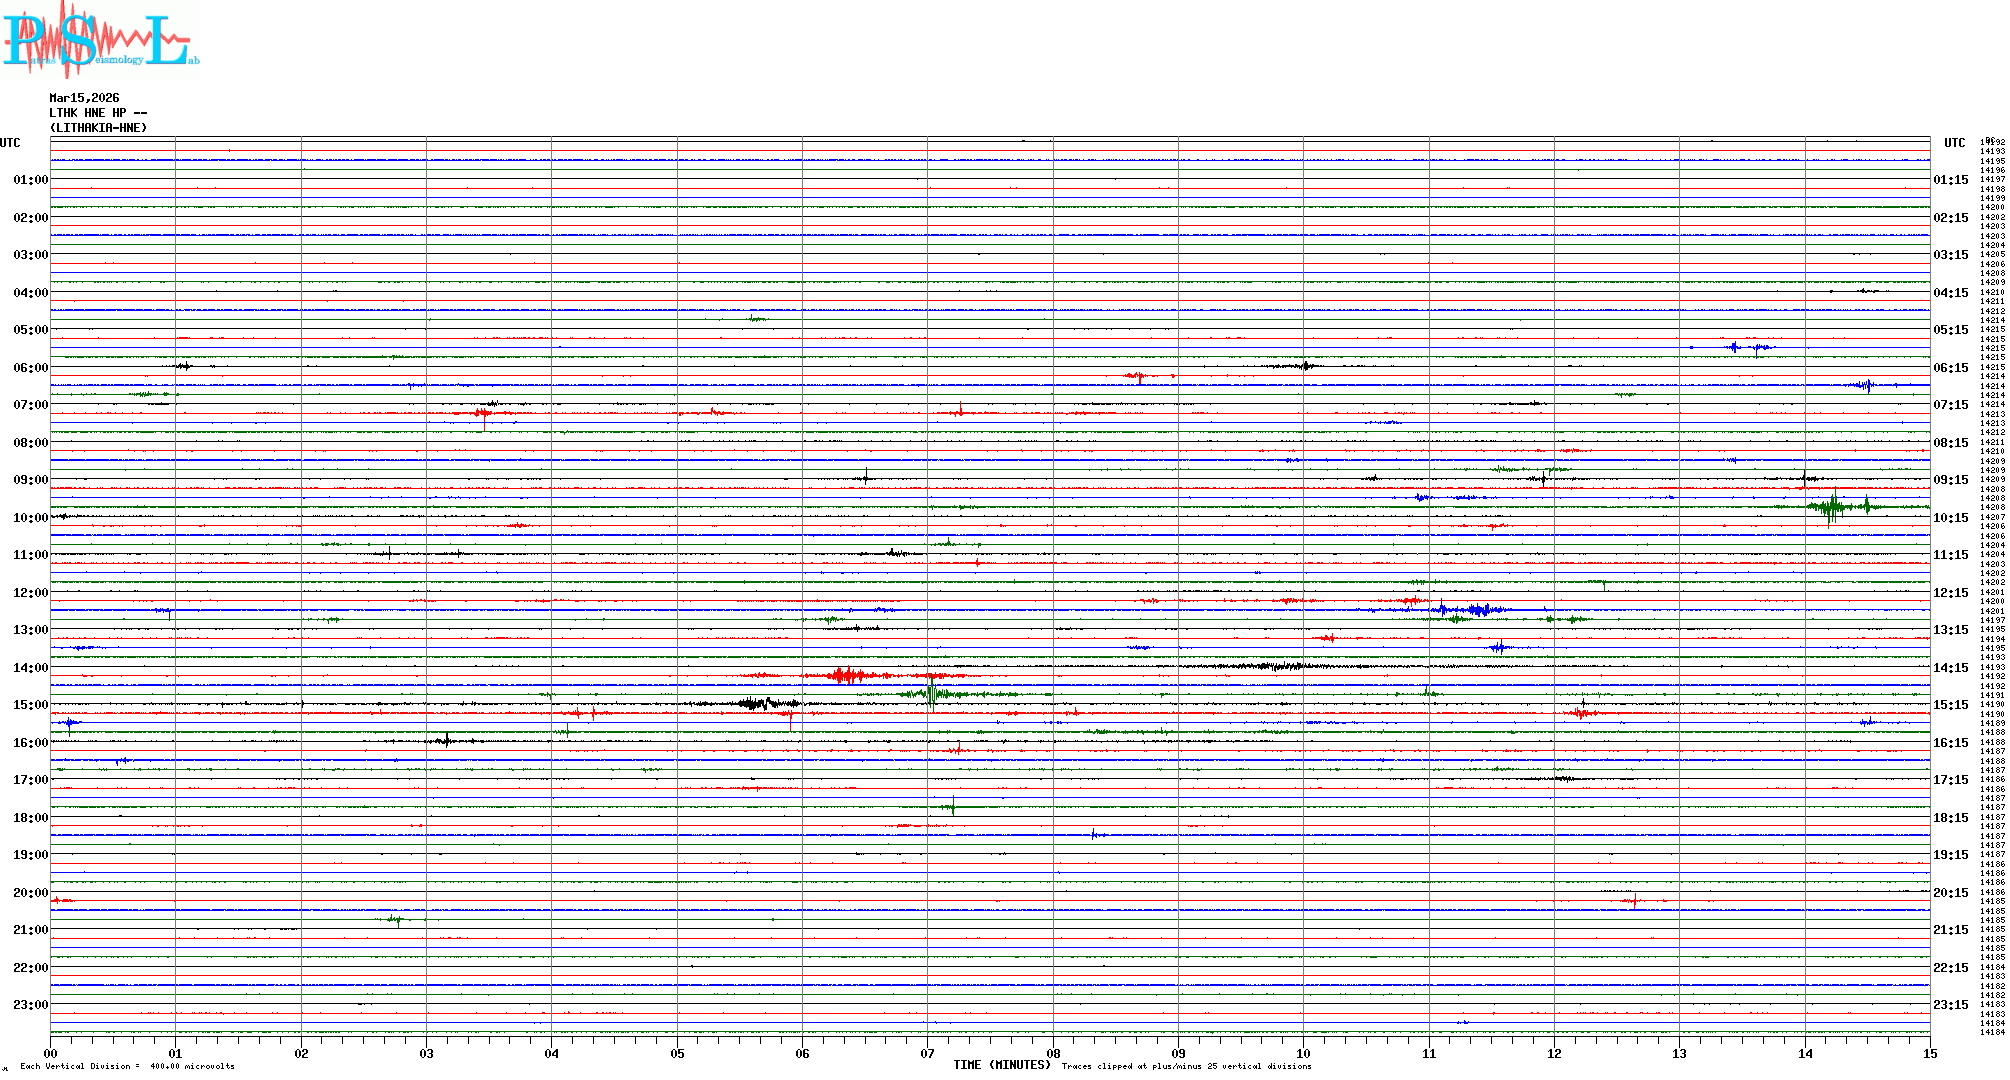Viewport: 2010px width, 1080px height.
Task: Click the 01:00 hour label on left
Action: (x=30, y=180)
